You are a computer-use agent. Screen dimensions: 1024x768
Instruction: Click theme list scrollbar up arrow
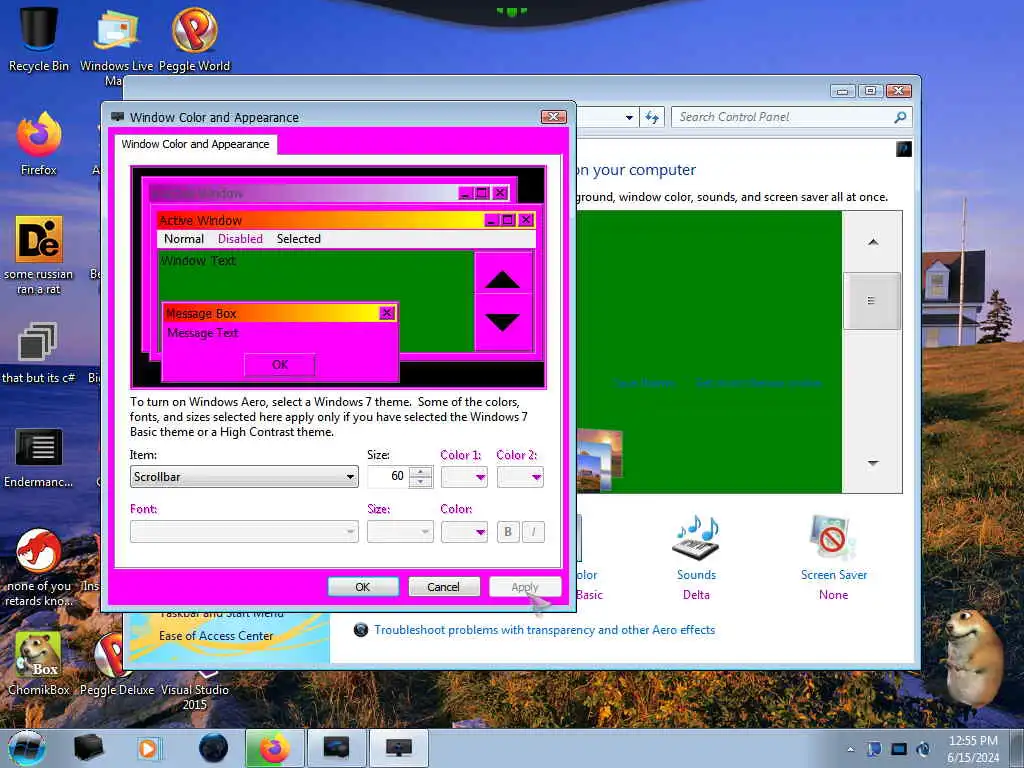(872, 242)
